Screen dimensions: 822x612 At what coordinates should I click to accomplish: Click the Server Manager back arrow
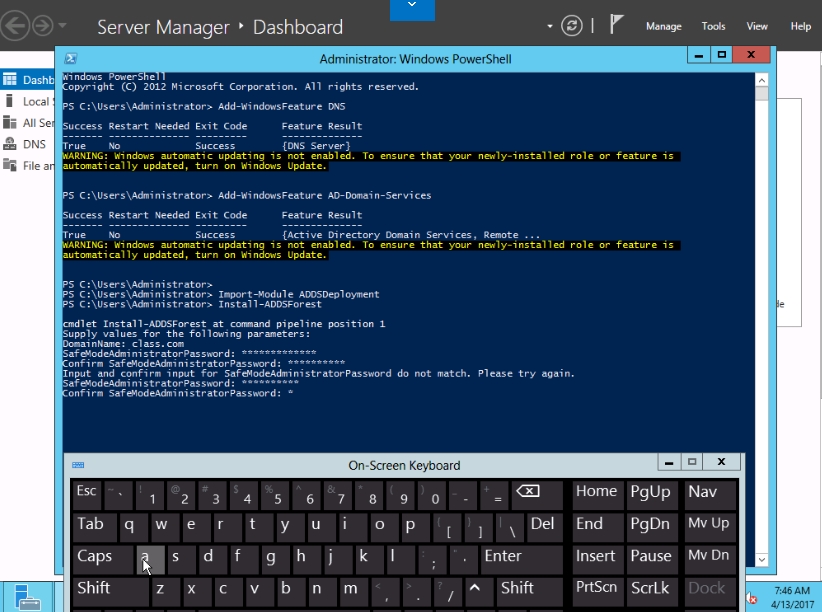13,26
